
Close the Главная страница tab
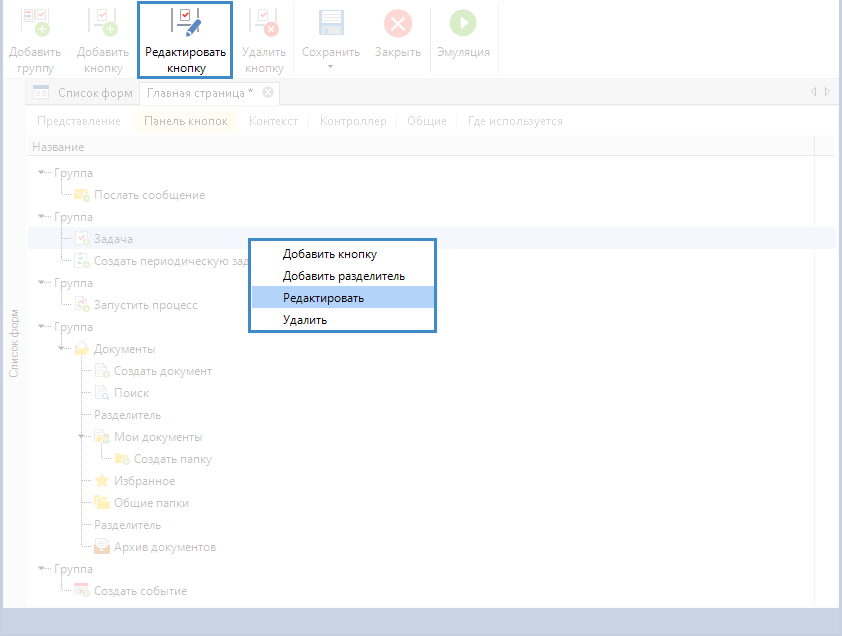click(268, 93)
